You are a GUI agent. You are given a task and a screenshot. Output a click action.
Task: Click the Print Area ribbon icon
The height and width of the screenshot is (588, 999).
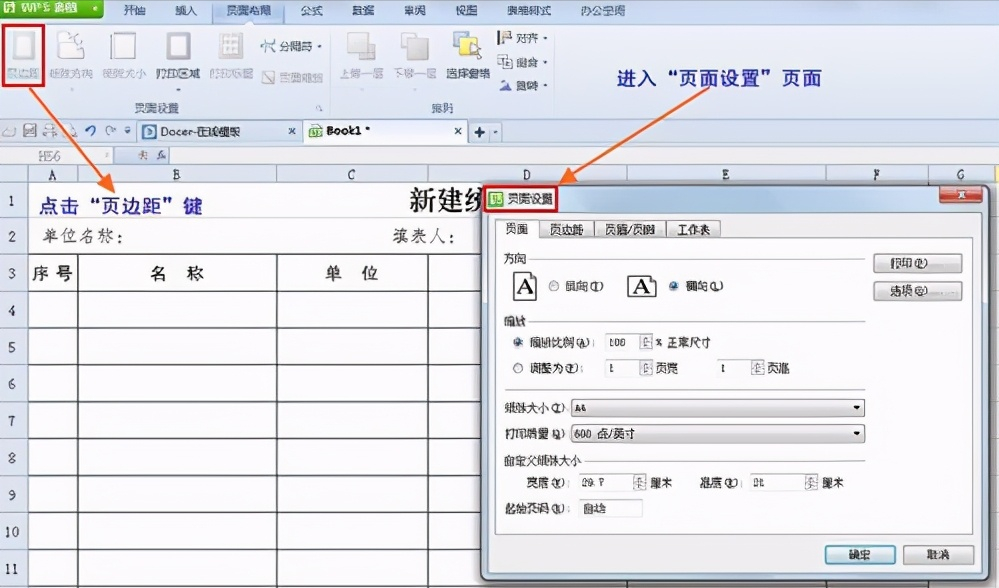178,47
